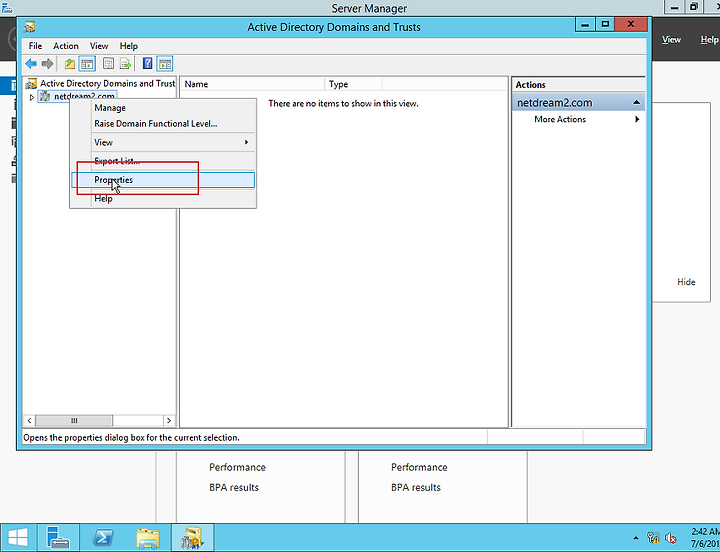Viewport: 720px width, 552px height.
Task: Click the netdream2.com domain icon
Action: point(45,96)
